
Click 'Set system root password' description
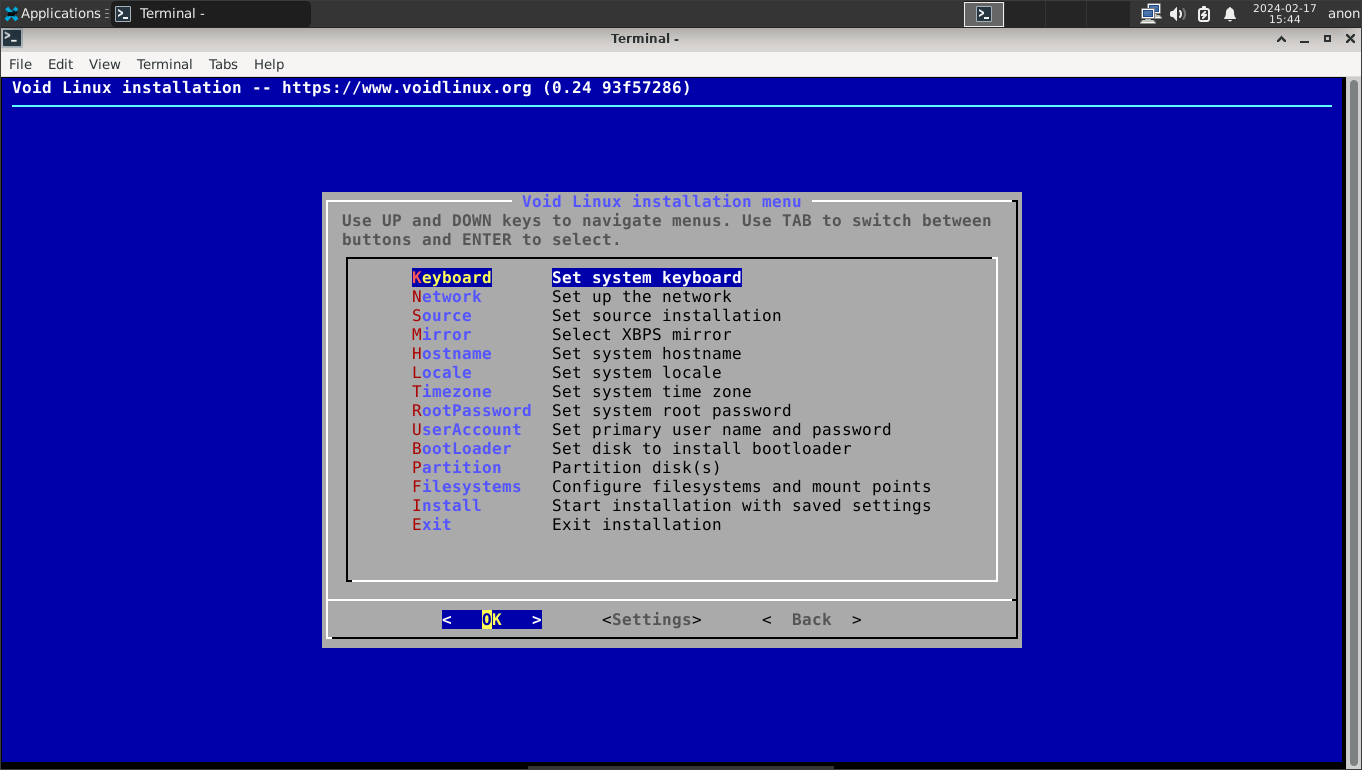(x=672, y=411)
